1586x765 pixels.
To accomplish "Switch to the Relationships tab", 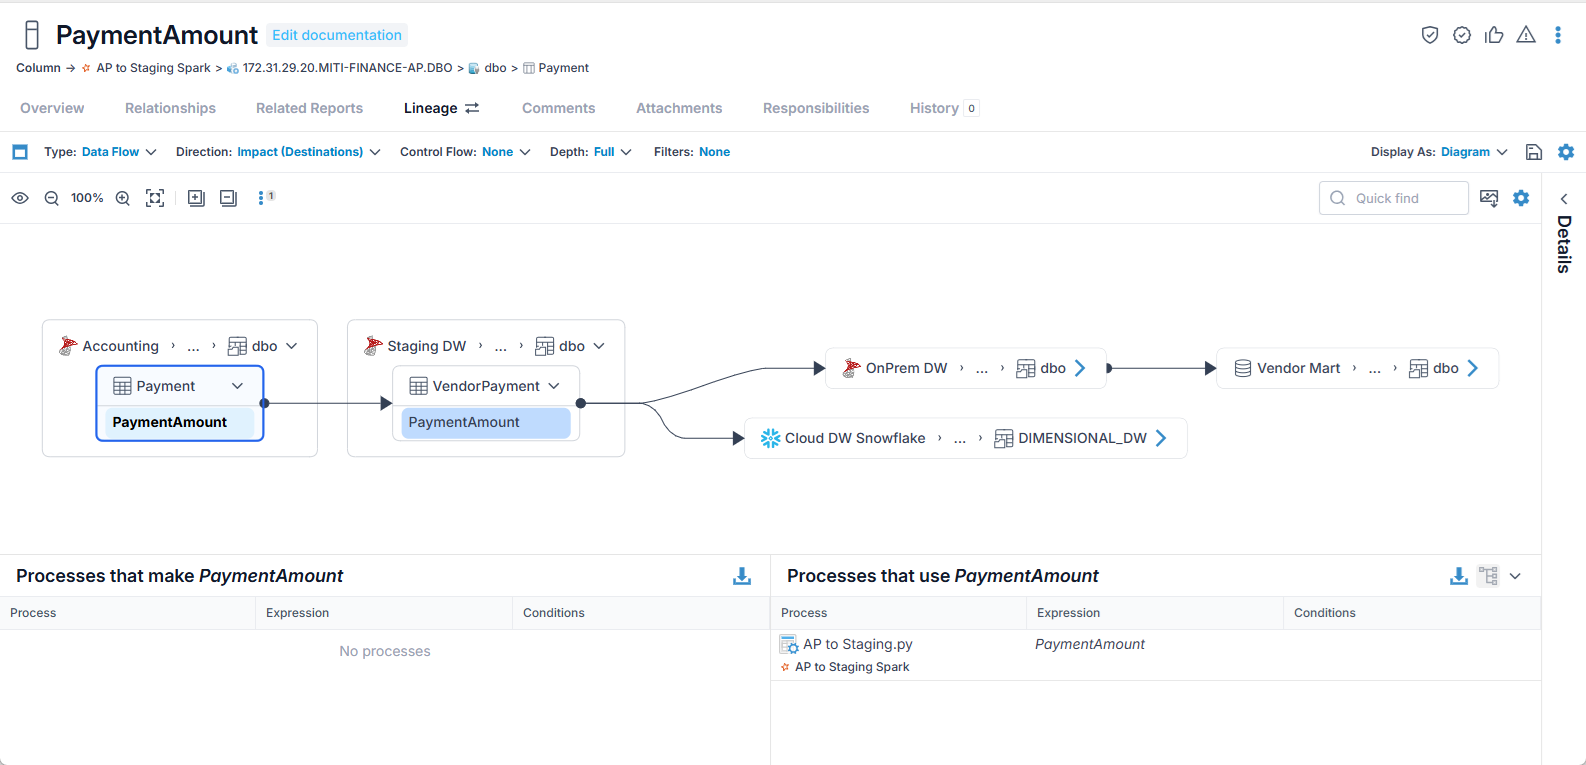I will (x=170, y=108).
